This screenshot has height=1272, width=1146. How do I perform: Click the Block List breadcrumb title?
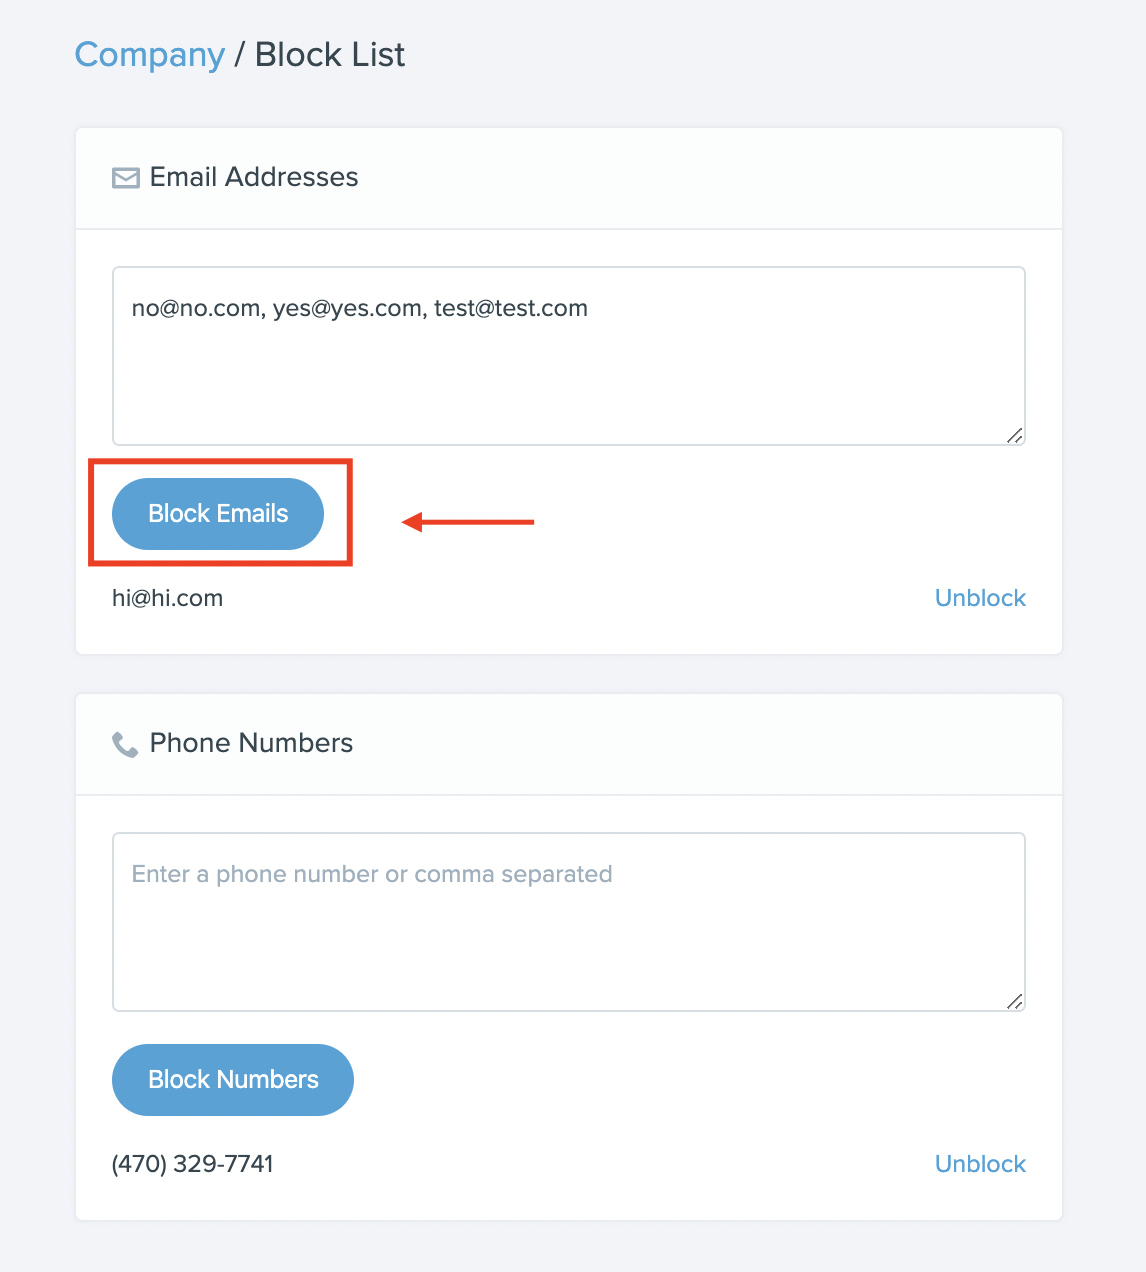330,55
